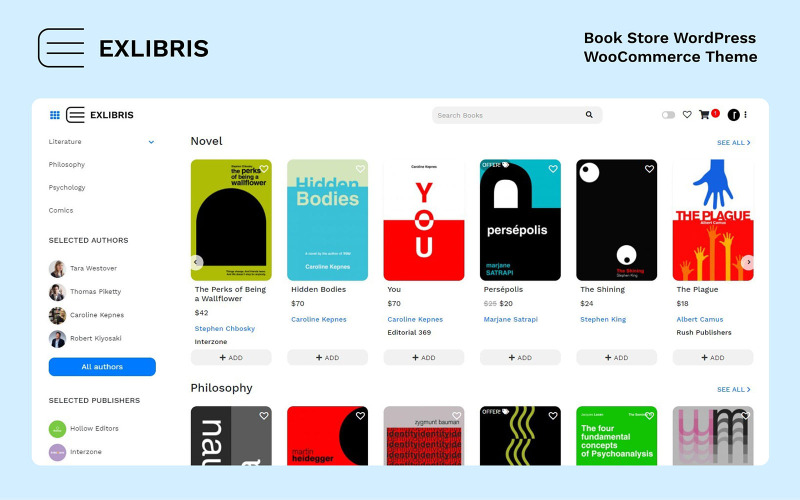Click See All for Novel section

(734, 142)
